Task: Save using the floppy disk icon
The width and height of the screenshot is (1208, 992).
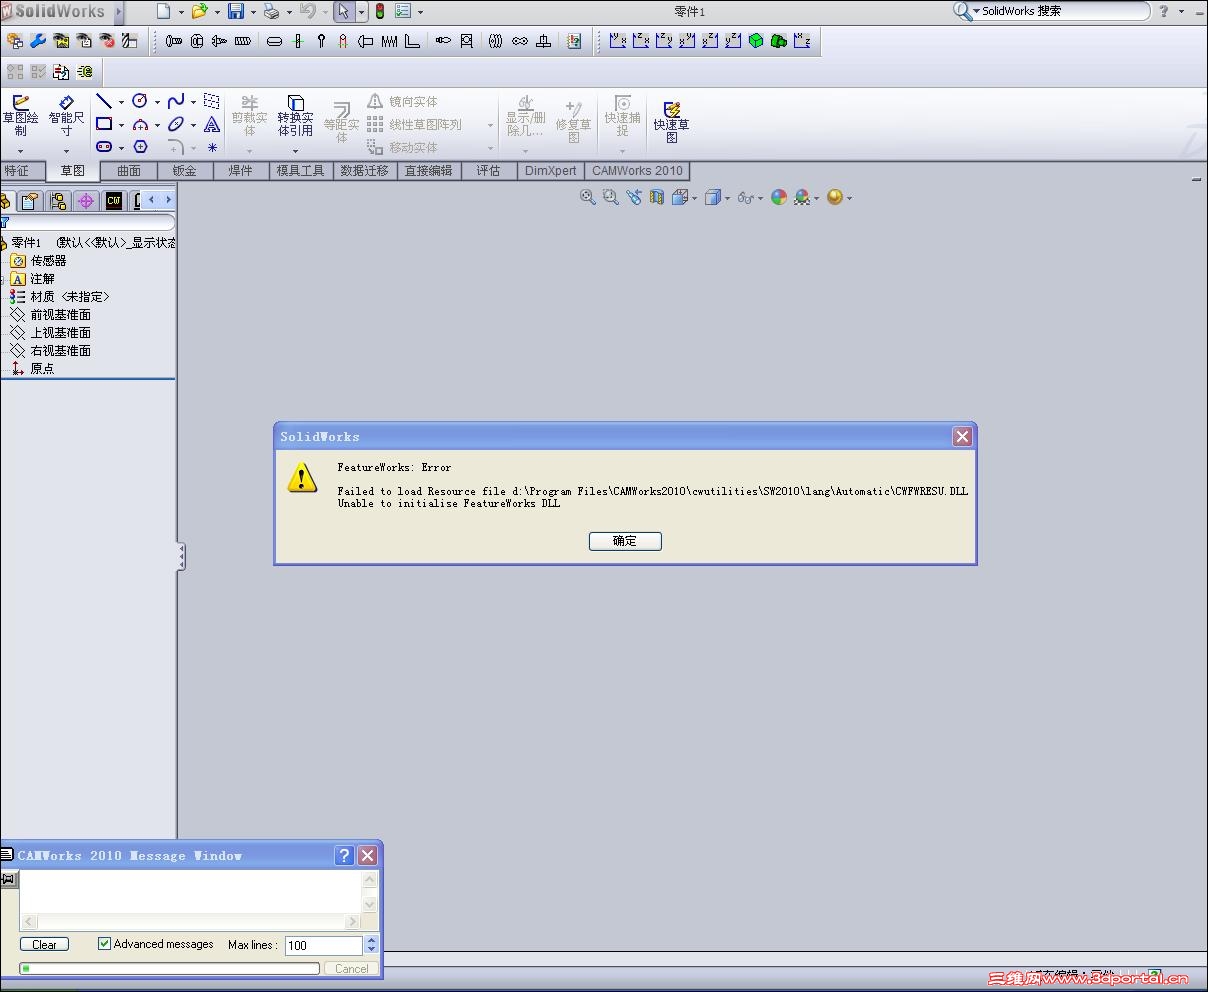Action: [236, 12]
